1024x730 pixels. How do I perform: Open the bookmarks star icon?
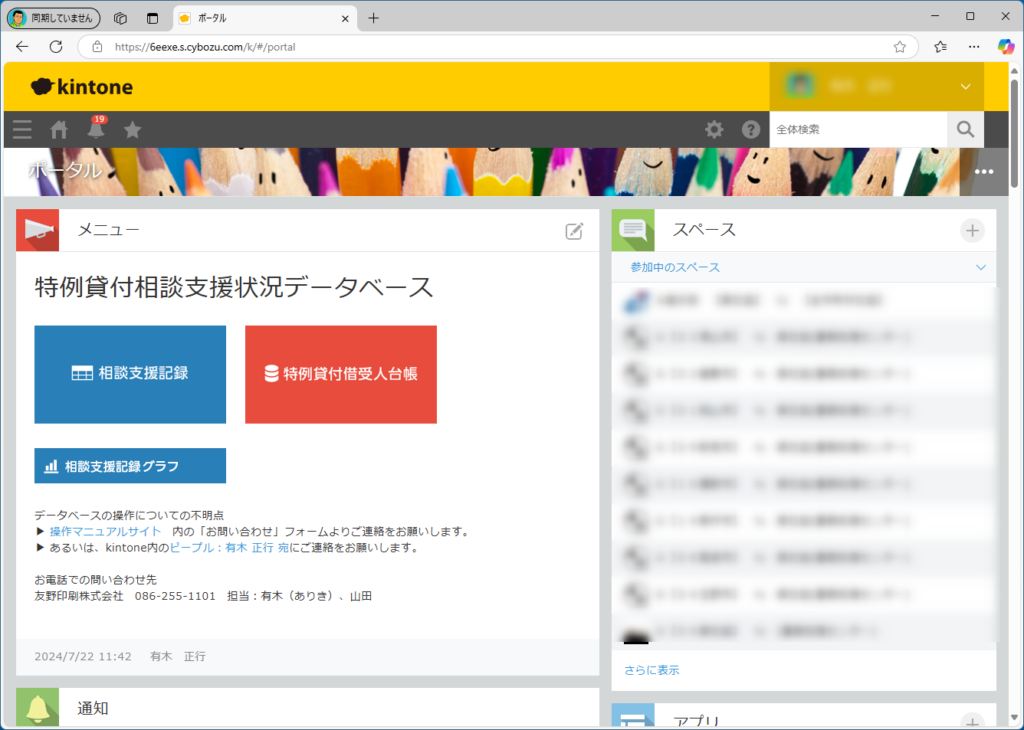point(132,129)
